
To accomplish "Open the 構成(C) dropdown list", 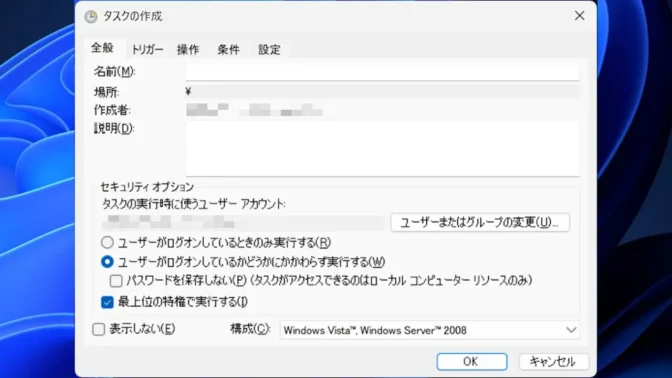I will (429, 330).
